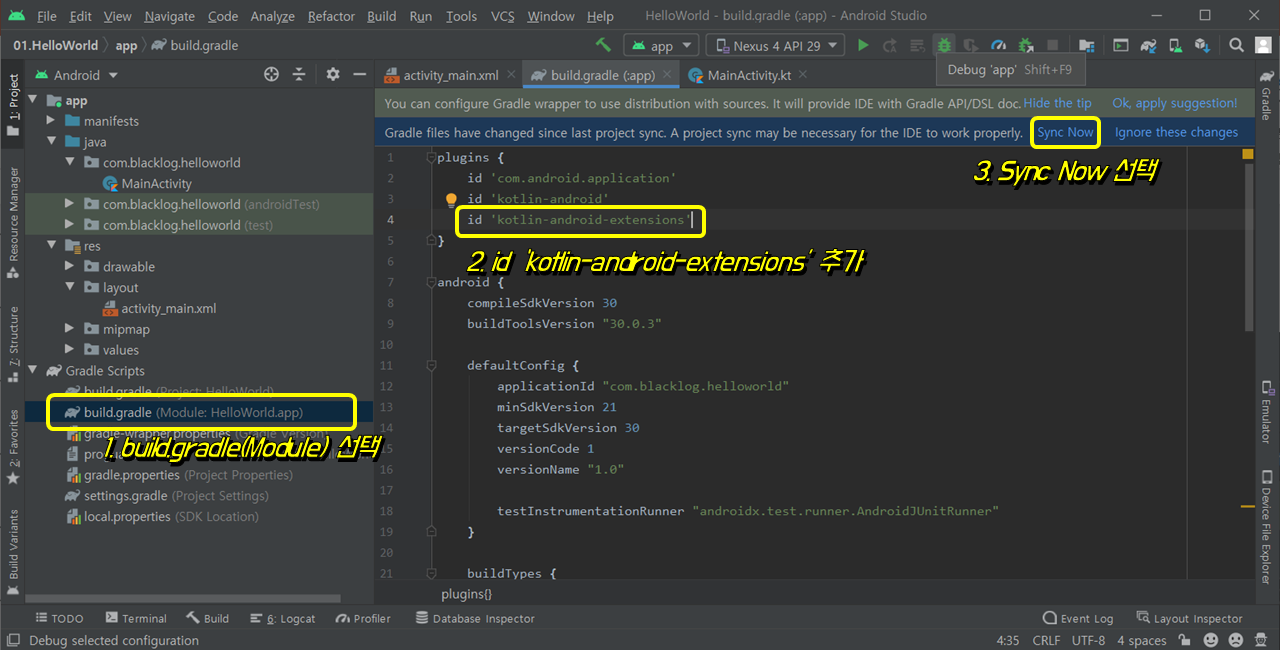Toggle the read-only lock icon in the status bar
1280x650 pixels.
tap(1185, 640)
